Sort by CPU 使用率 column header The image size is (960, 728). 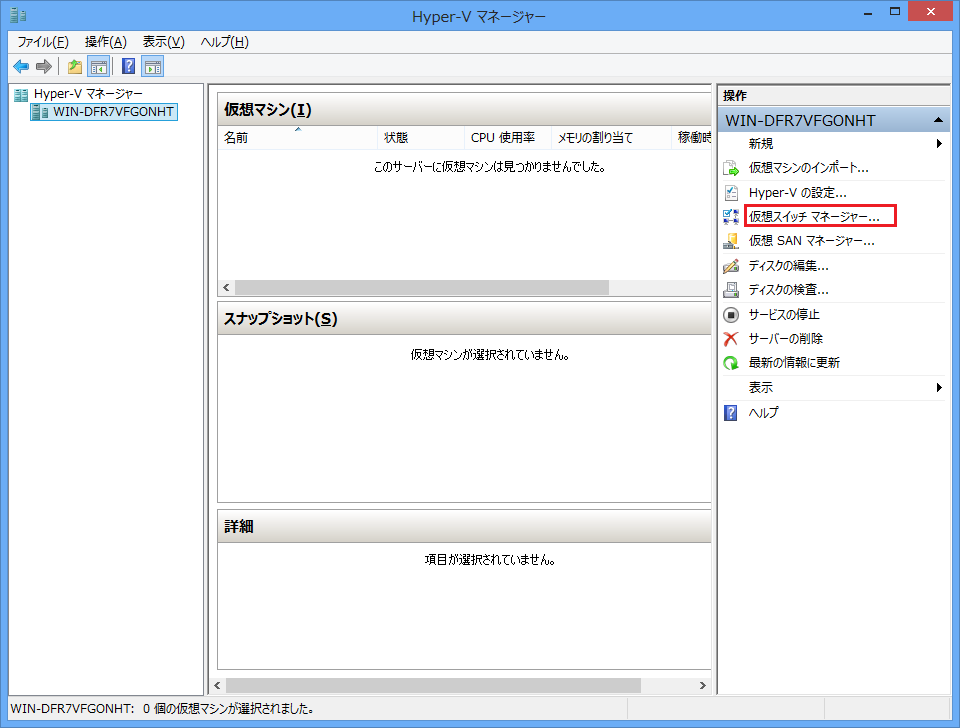click(508, 138)
